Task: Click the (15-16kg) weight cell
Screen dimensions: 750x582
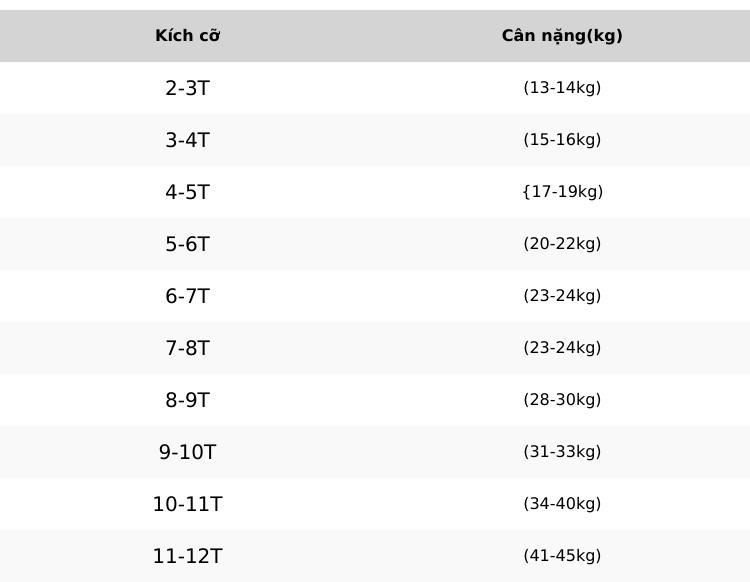Action: pos(562,140)
